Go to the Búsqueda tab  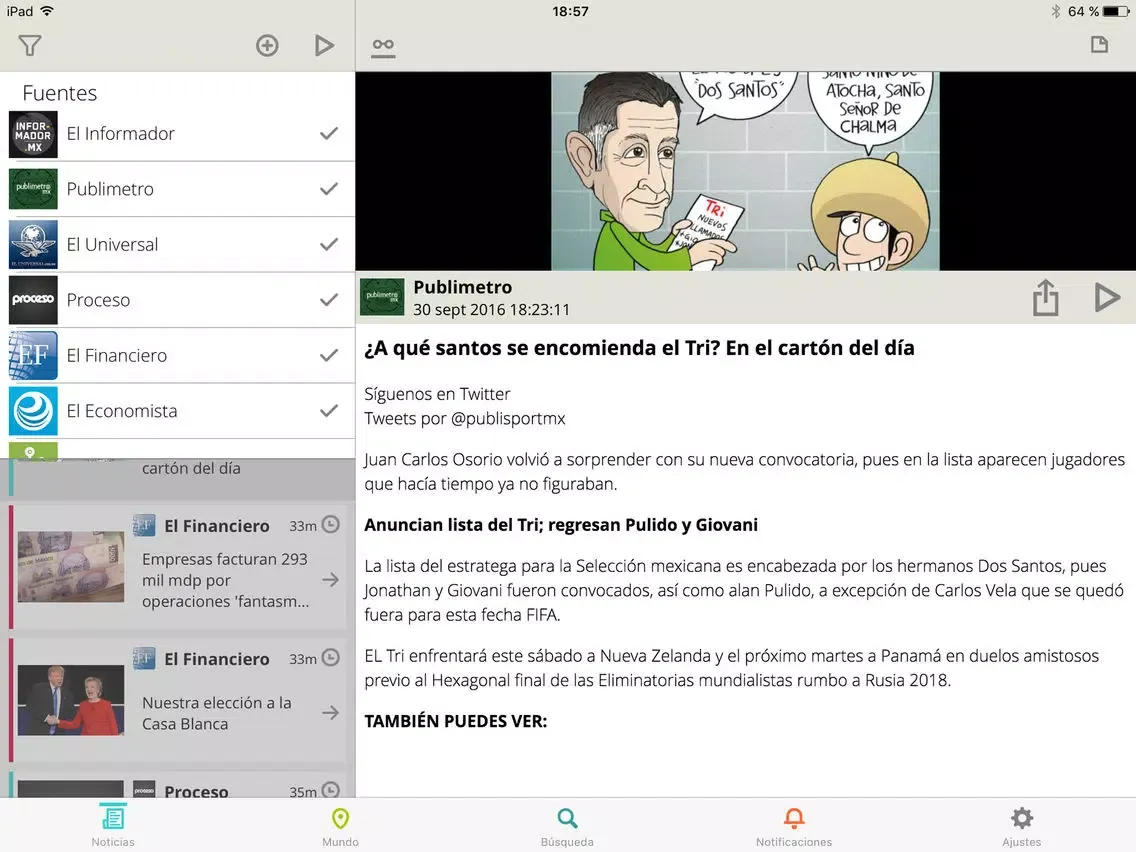tap(567, 825)
